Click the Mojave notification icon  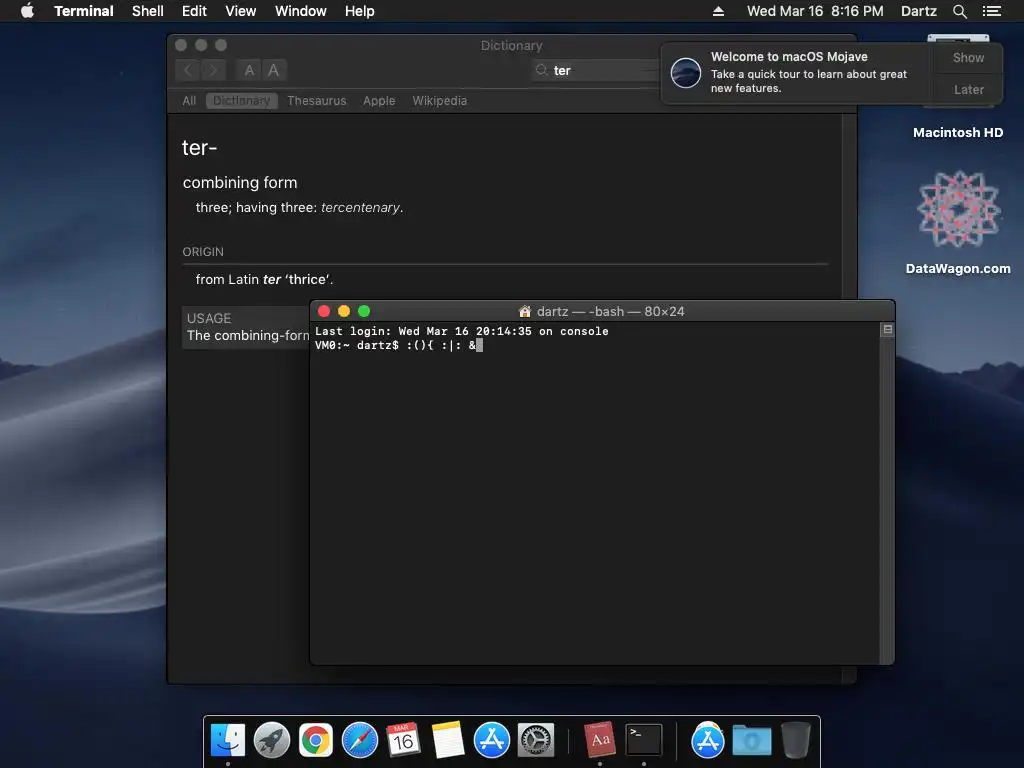pyautogui.click(x=686, y=72)
